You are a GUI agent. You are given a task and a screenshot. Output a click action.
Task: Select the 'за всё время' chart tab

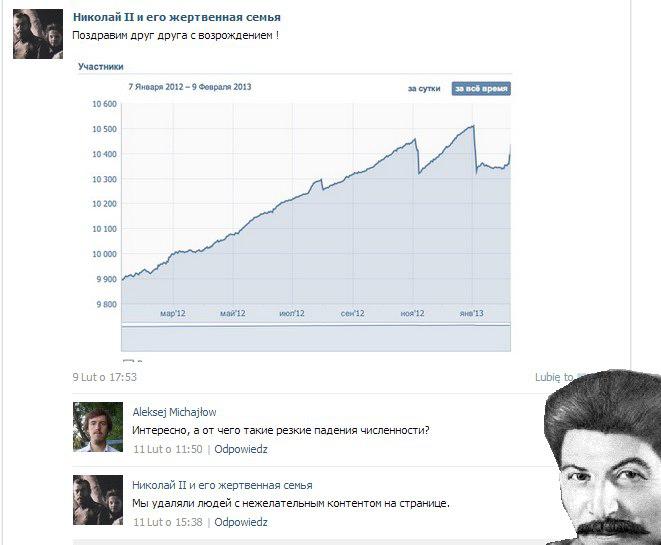[481, 89]
